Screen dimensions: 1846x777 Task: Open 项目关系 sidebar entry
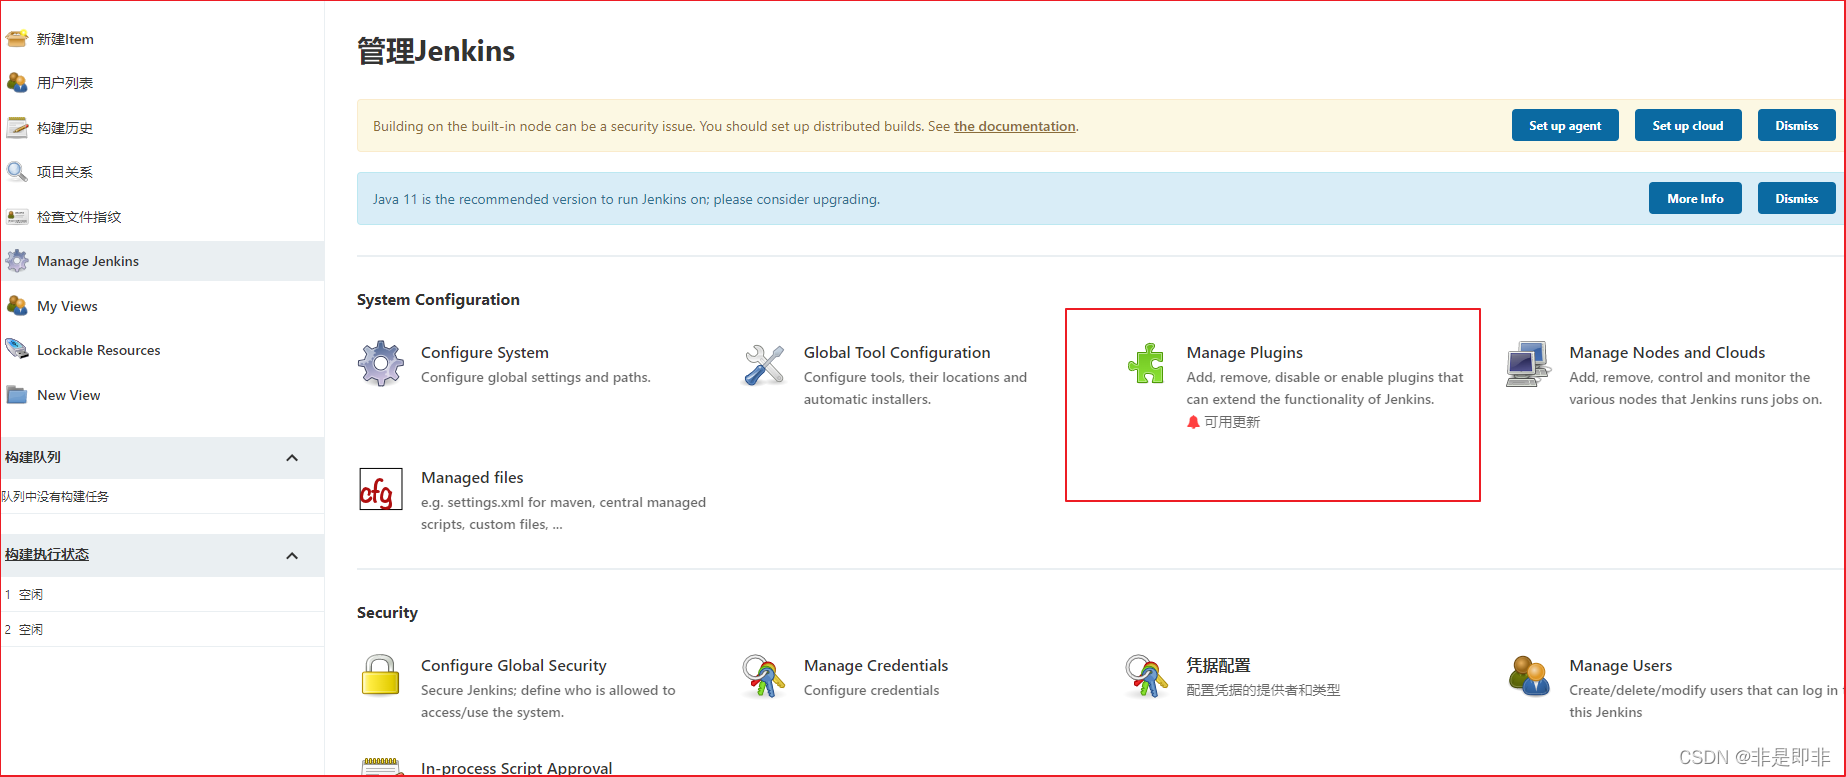[65, 172]
